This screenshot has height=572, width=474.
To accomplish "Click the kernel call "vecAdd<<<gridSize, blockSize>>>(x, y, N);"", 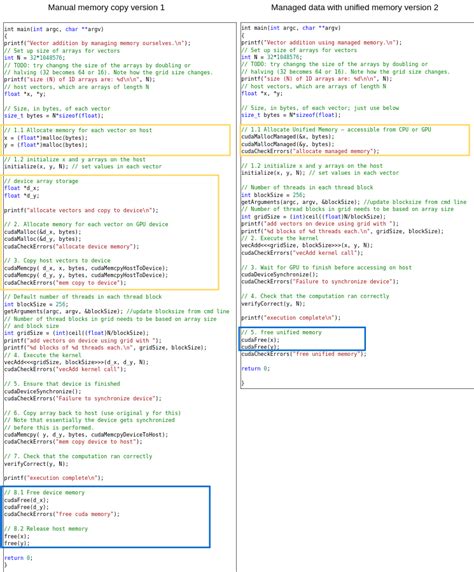I will [307, 245].
